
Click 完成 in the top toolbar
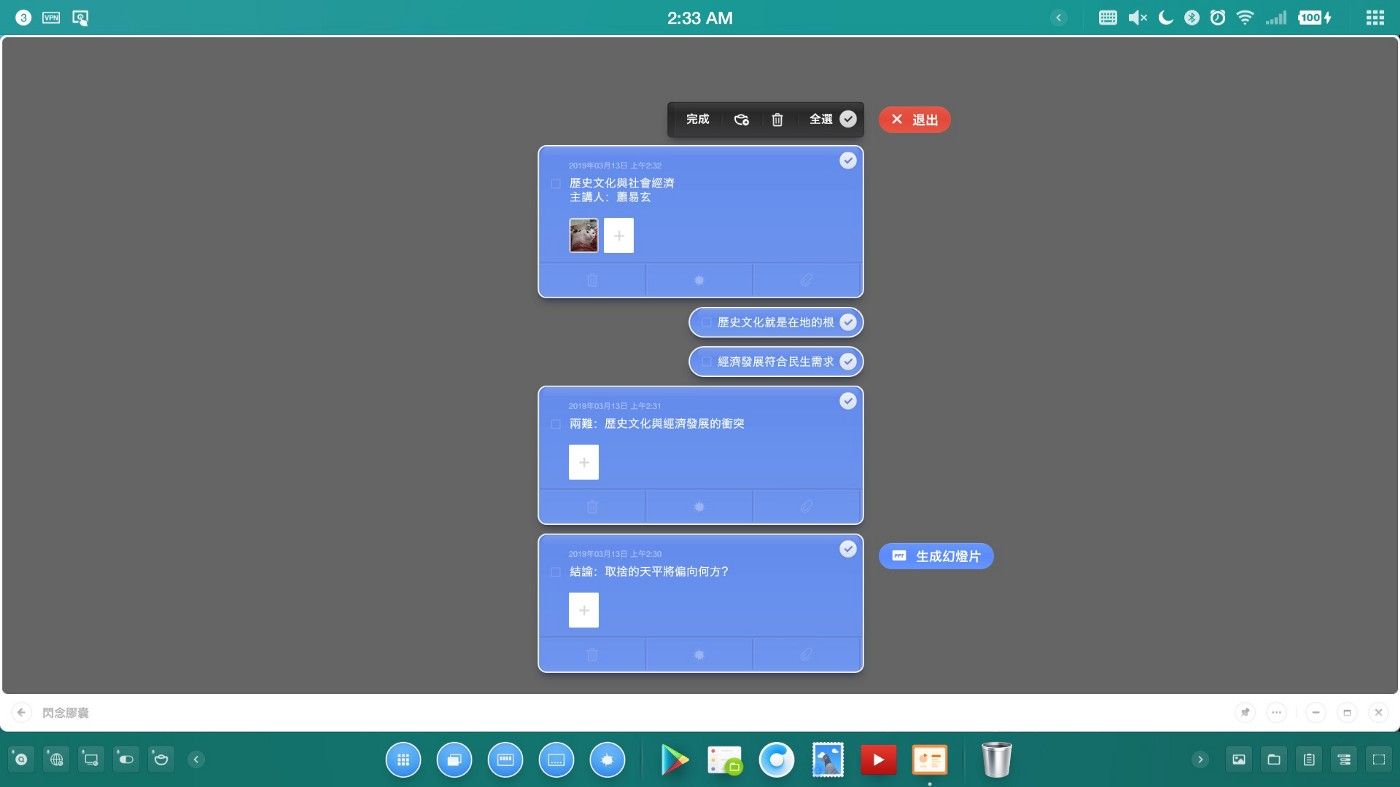[697, 120]
